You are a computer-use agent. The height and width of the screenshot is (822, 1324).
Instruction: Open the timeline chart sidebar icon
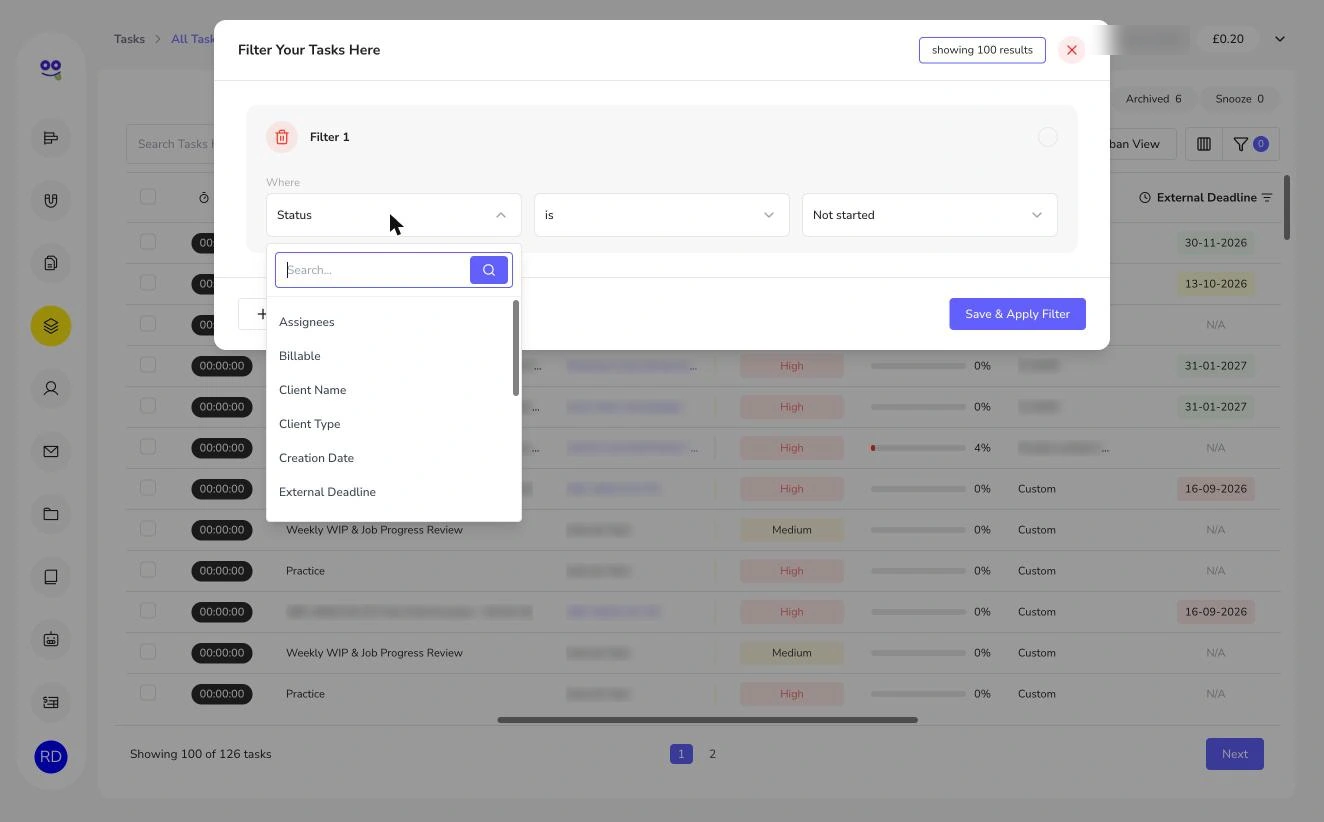[x=51, y=138]
